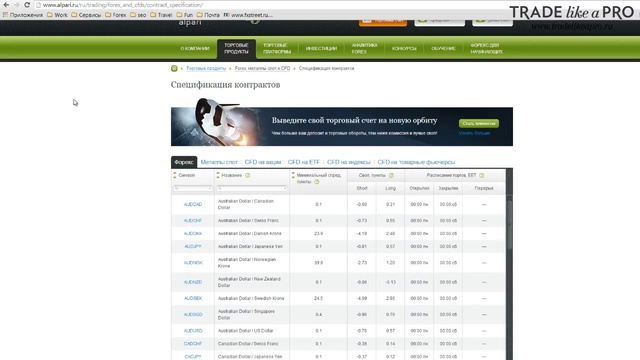
Task: Click the alpari logo
Action: 190,22
